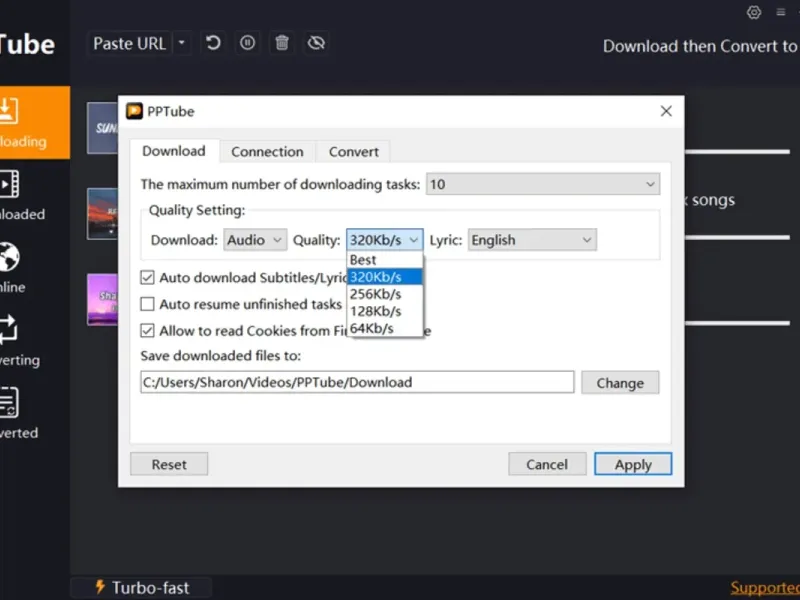Uncheck Allow to read Cookies option
This screenshot has height=600, width=800.
click(148, 331)
